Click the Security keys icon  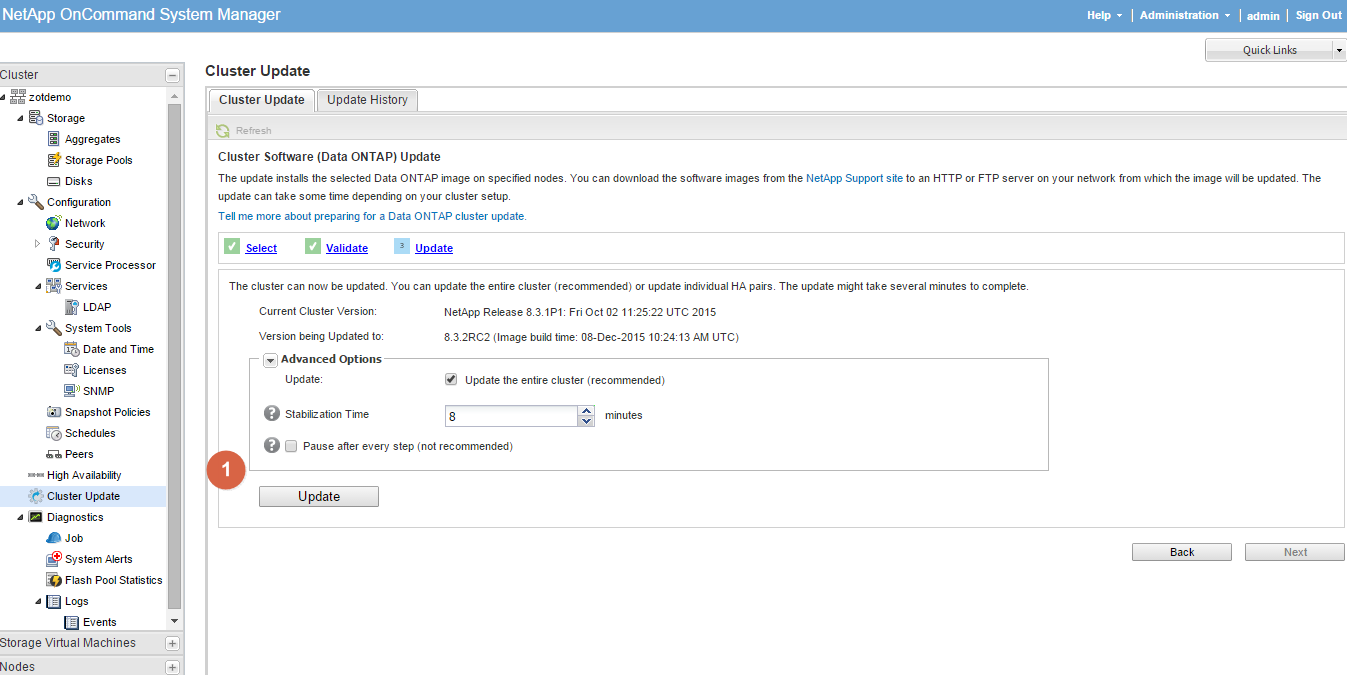coord(54,244)
